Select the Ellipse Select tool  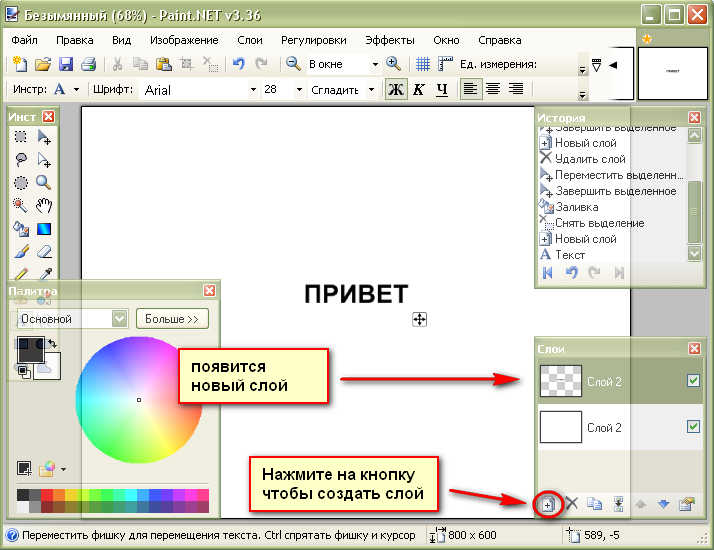[20, 183]
